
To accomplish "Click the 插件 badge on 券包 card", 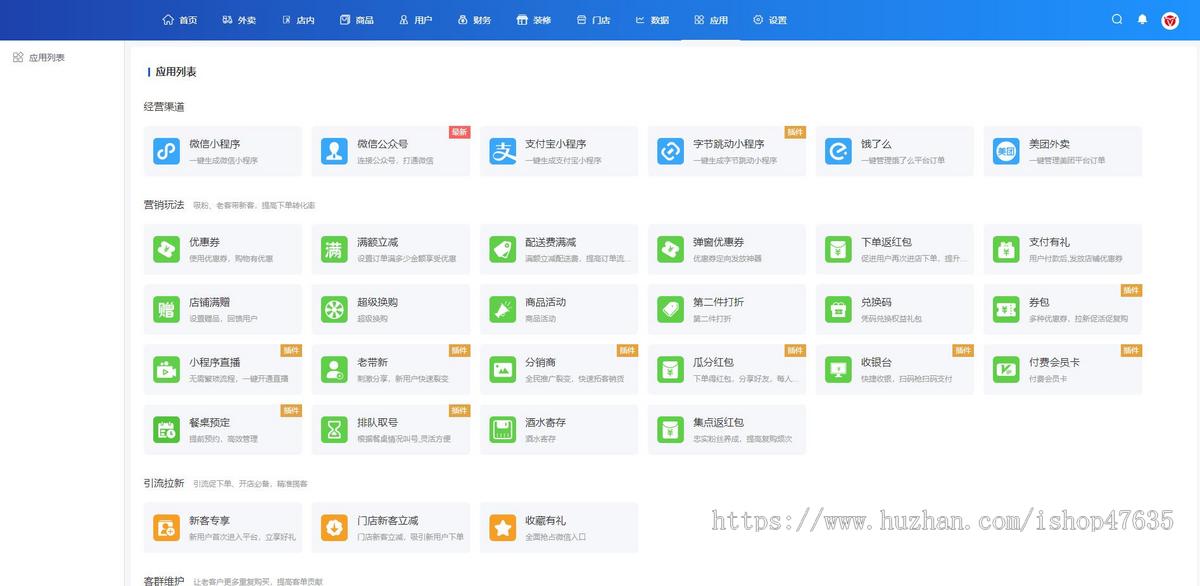I will tap(1131, 290).
